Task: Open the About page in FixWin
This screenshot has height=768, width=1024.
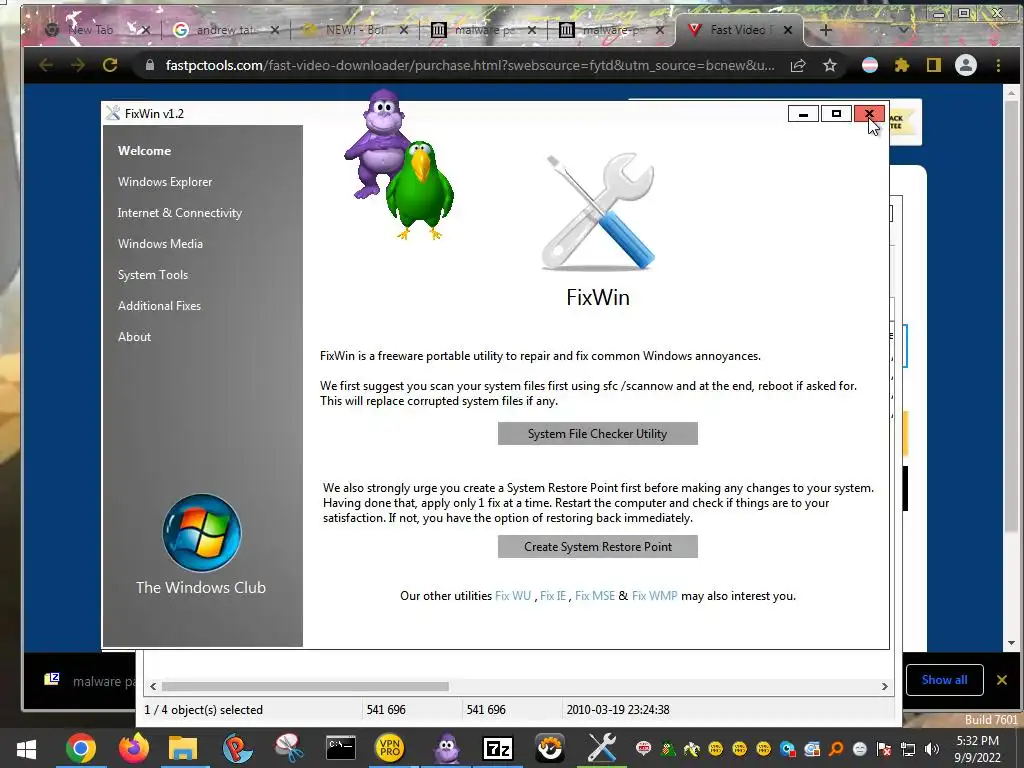Action: (x=135, y=337)
